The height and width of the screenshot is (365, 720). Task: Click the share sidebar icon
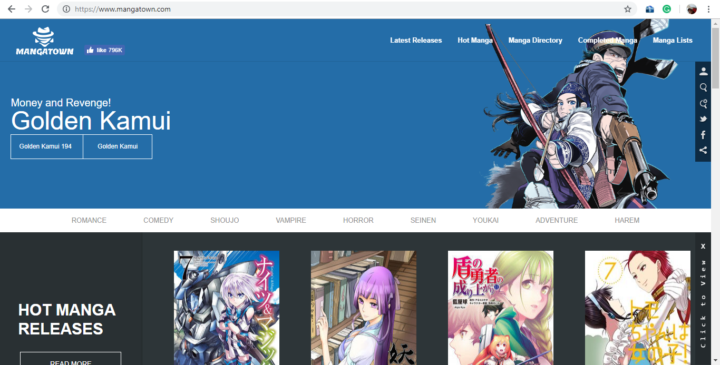tap(703, 150)
